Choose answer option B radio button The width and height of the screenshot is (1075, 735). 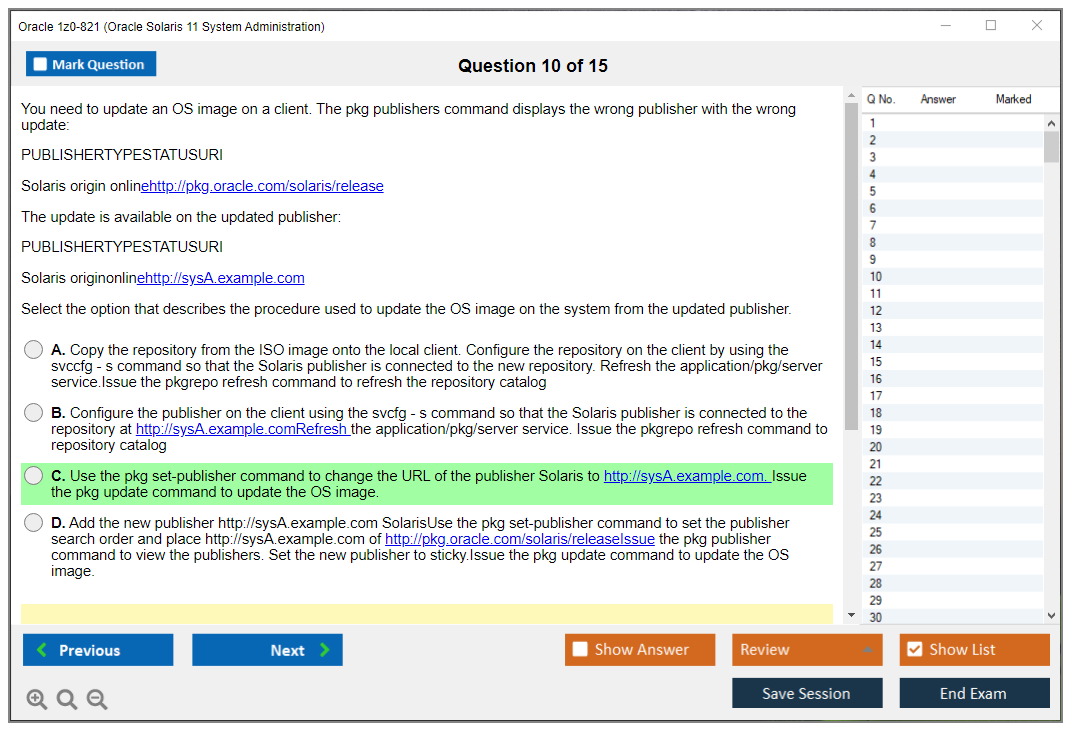[x=34, y=413]
